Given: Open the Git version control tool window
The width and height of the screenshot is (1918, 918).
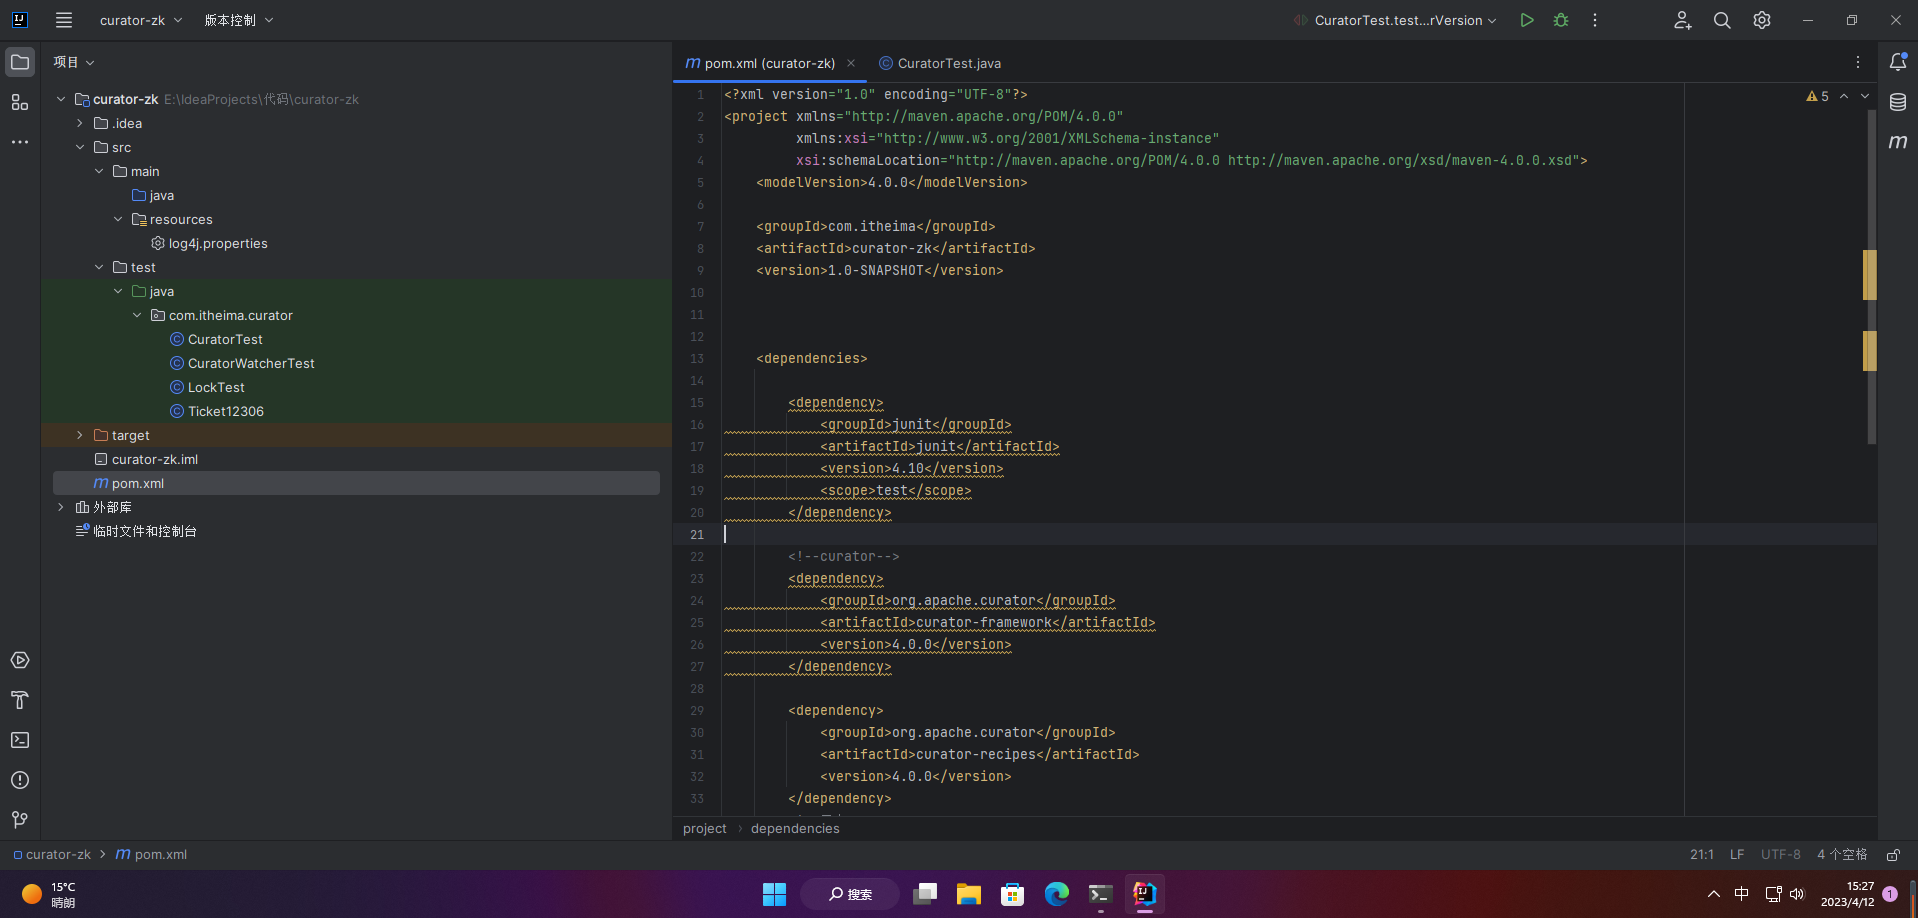Looking at the screenshot, I should pyautogui.click(x=20, y=820).
